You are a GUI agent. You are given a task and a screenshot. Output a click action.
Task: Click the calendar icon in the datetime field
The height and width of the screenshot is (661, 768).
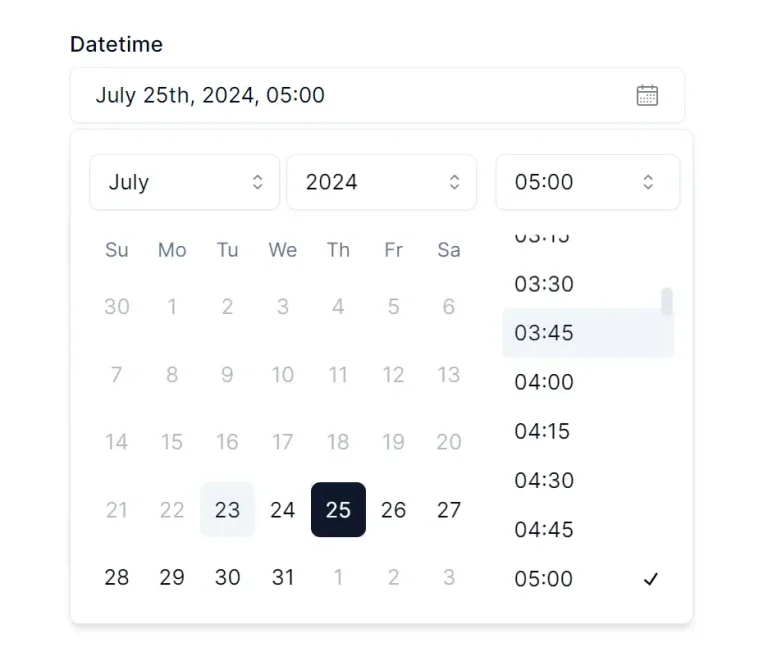point(647,96)
